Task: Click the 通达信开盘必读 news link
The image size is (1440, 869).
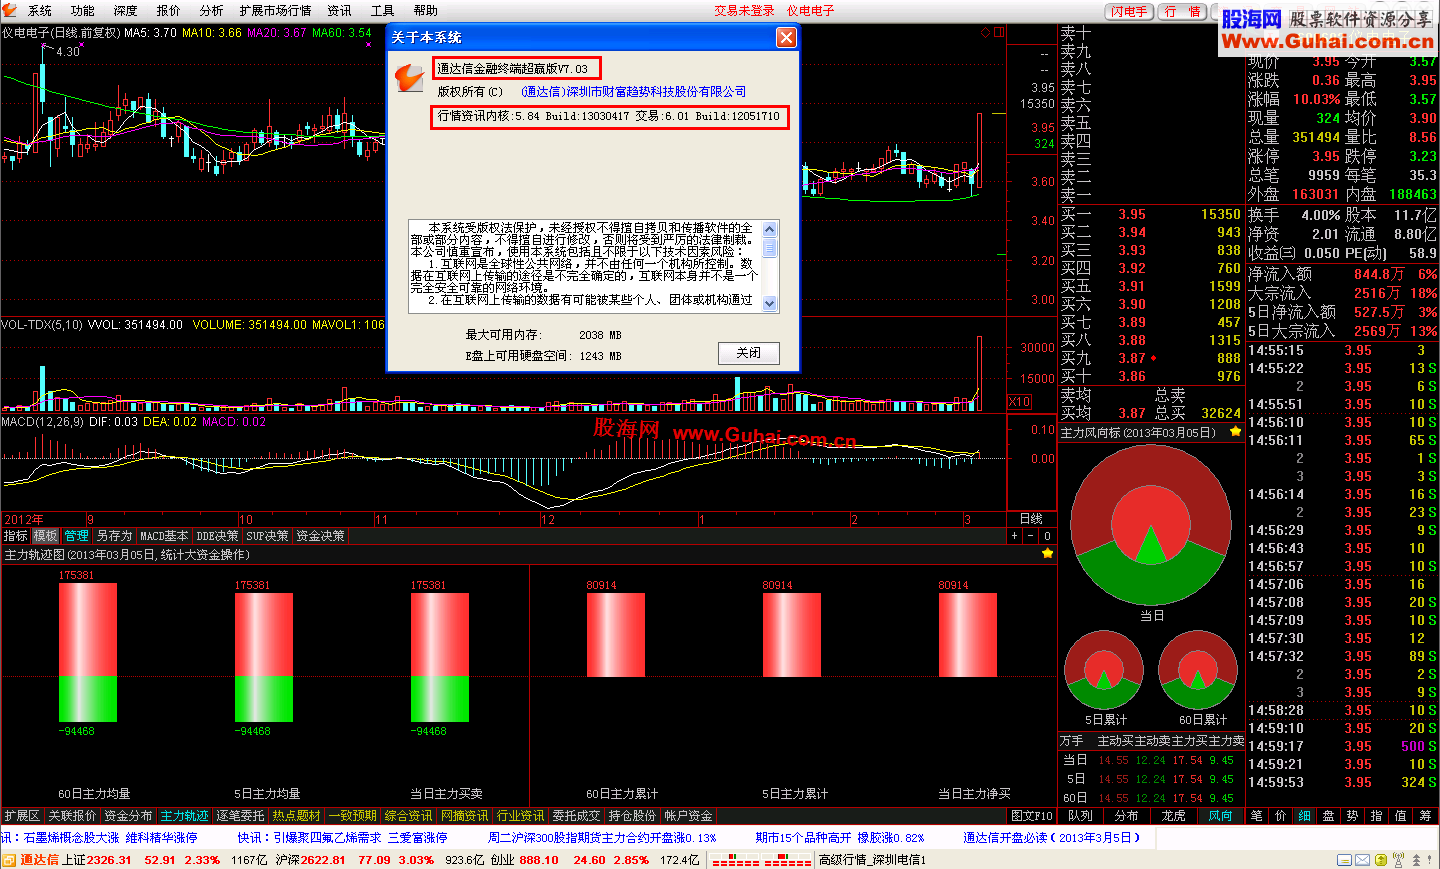Action: [1051, 838]
